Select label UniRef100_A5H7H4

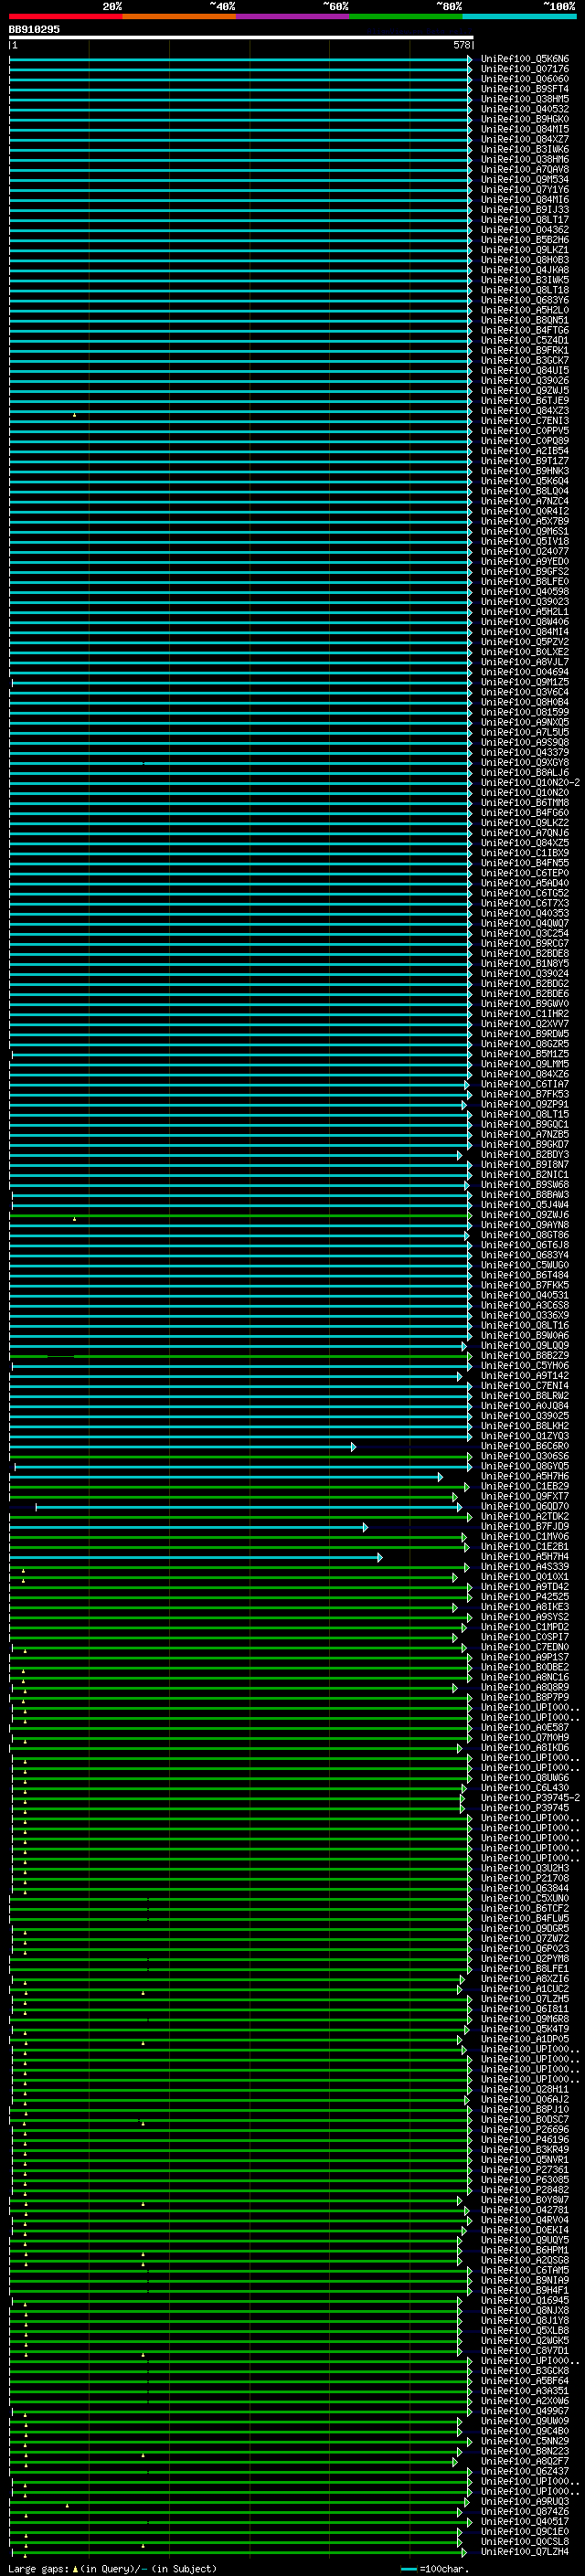point(525,1557)
